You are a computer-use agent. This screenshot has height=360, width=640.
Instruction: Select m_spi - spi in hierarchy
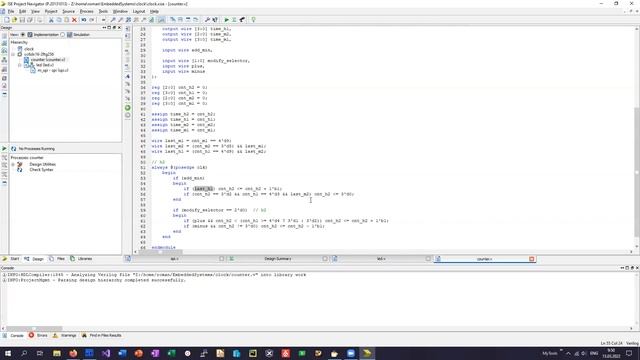(53, 70)
